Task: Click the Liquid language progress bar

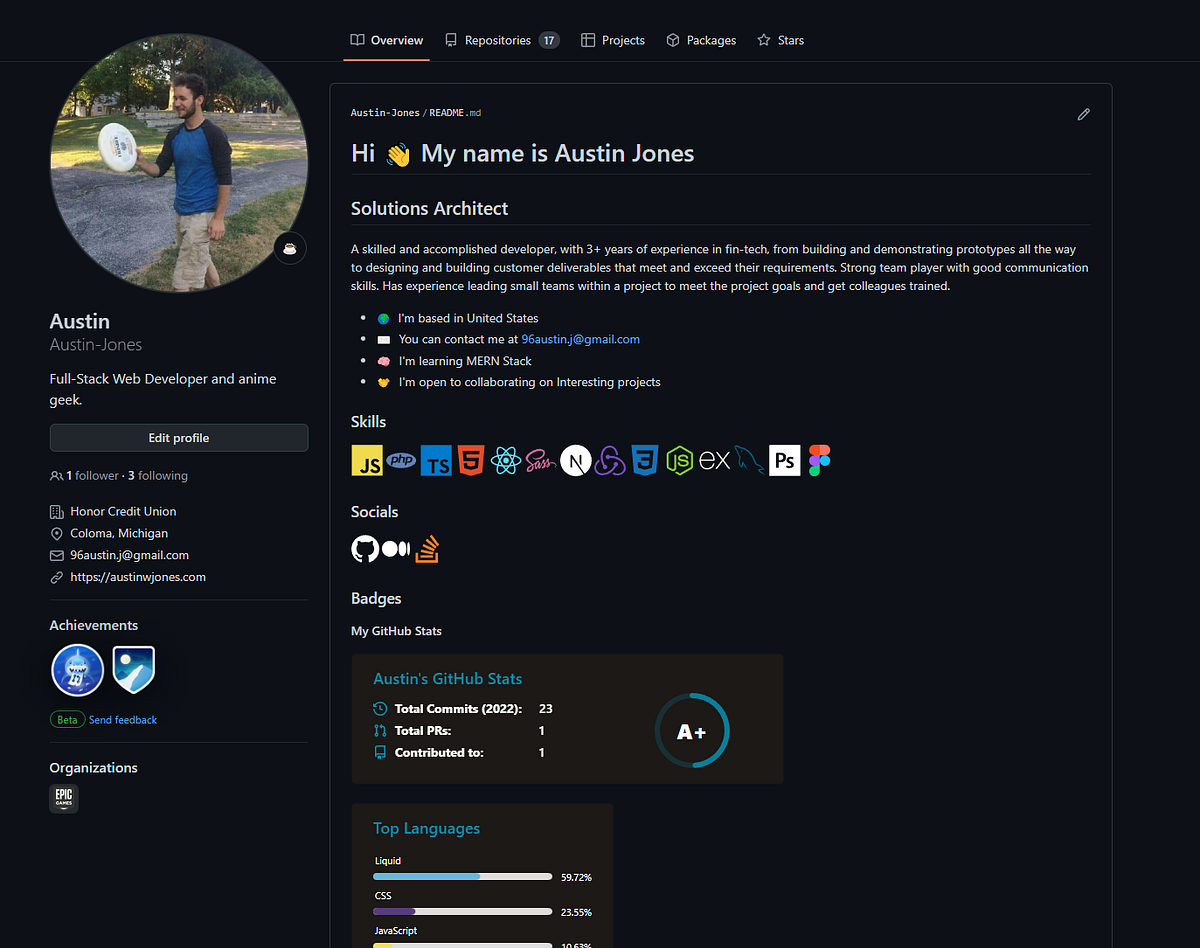Action: click(462, 875)
